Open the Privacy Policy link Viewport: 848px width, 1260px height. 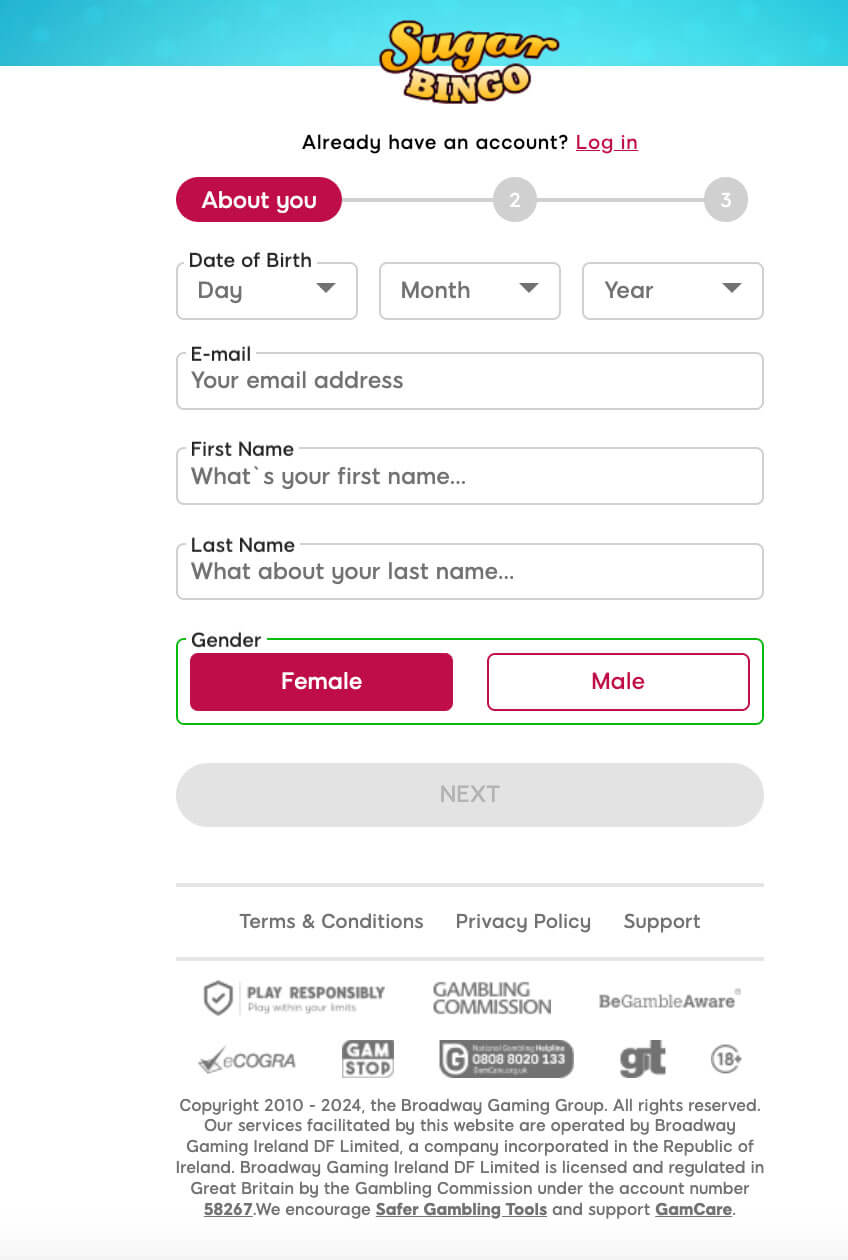523,922
